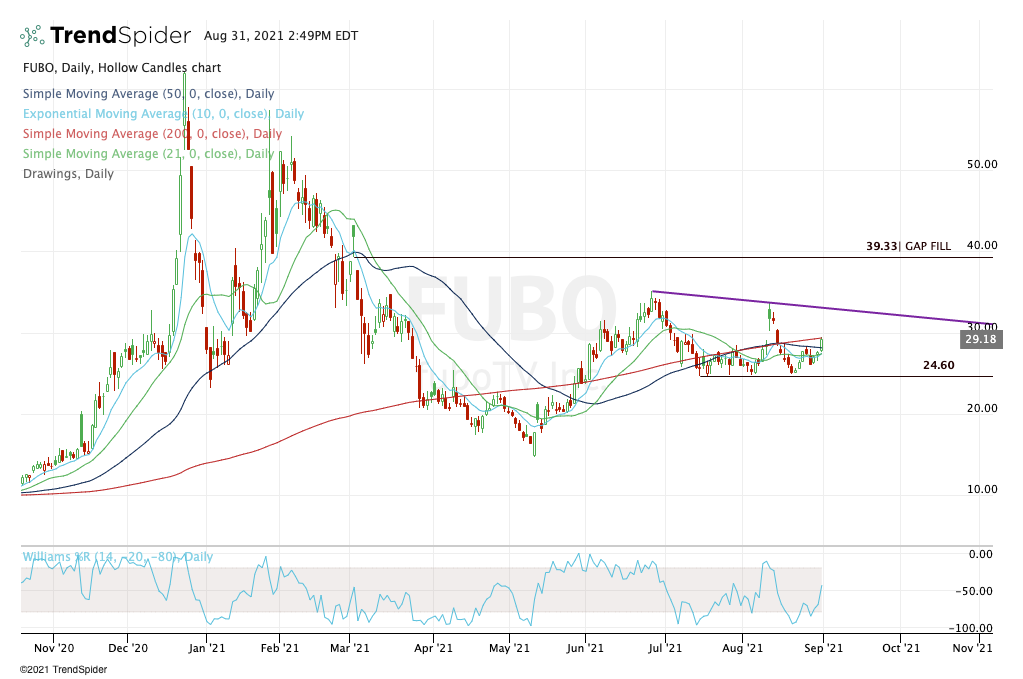Click the 50.00 price axis label
The height and width of the screenshot is (679, 1023).
coord(982,164)
